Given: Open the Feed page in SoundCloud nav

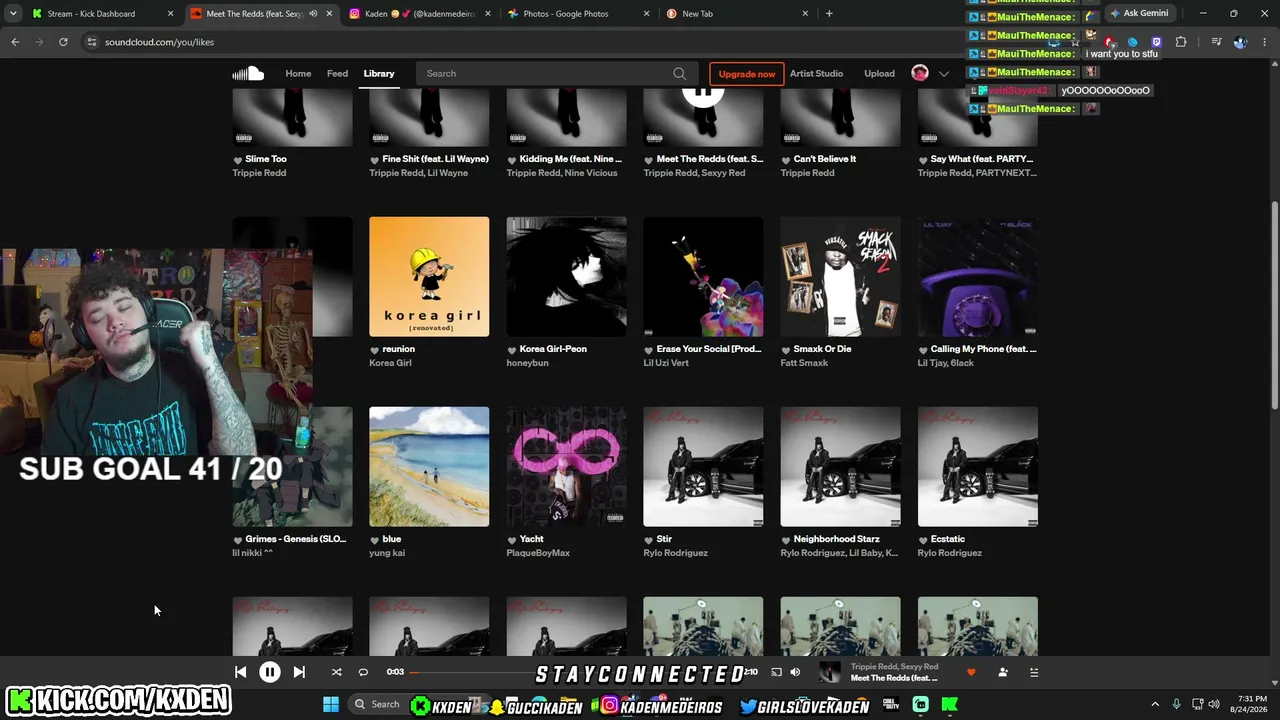Looking at the screenshot, I should (x=338, y=73).
